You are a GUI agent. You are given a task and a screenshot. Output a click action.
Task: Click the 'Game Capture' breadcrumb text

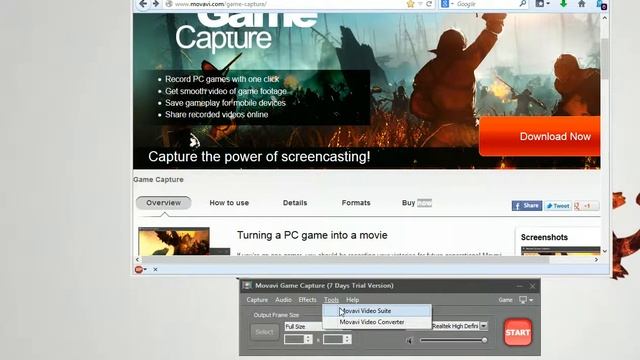coord(158,180)
